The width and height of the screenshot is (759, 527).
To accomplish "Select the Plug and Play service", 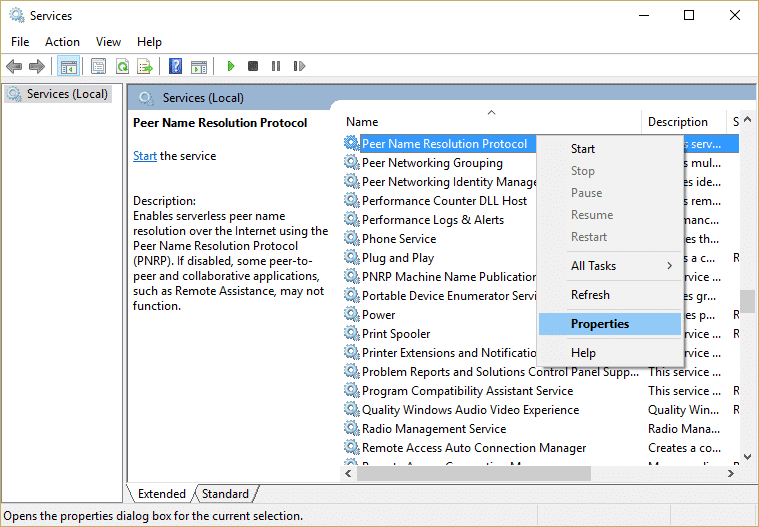I will 398,258.
